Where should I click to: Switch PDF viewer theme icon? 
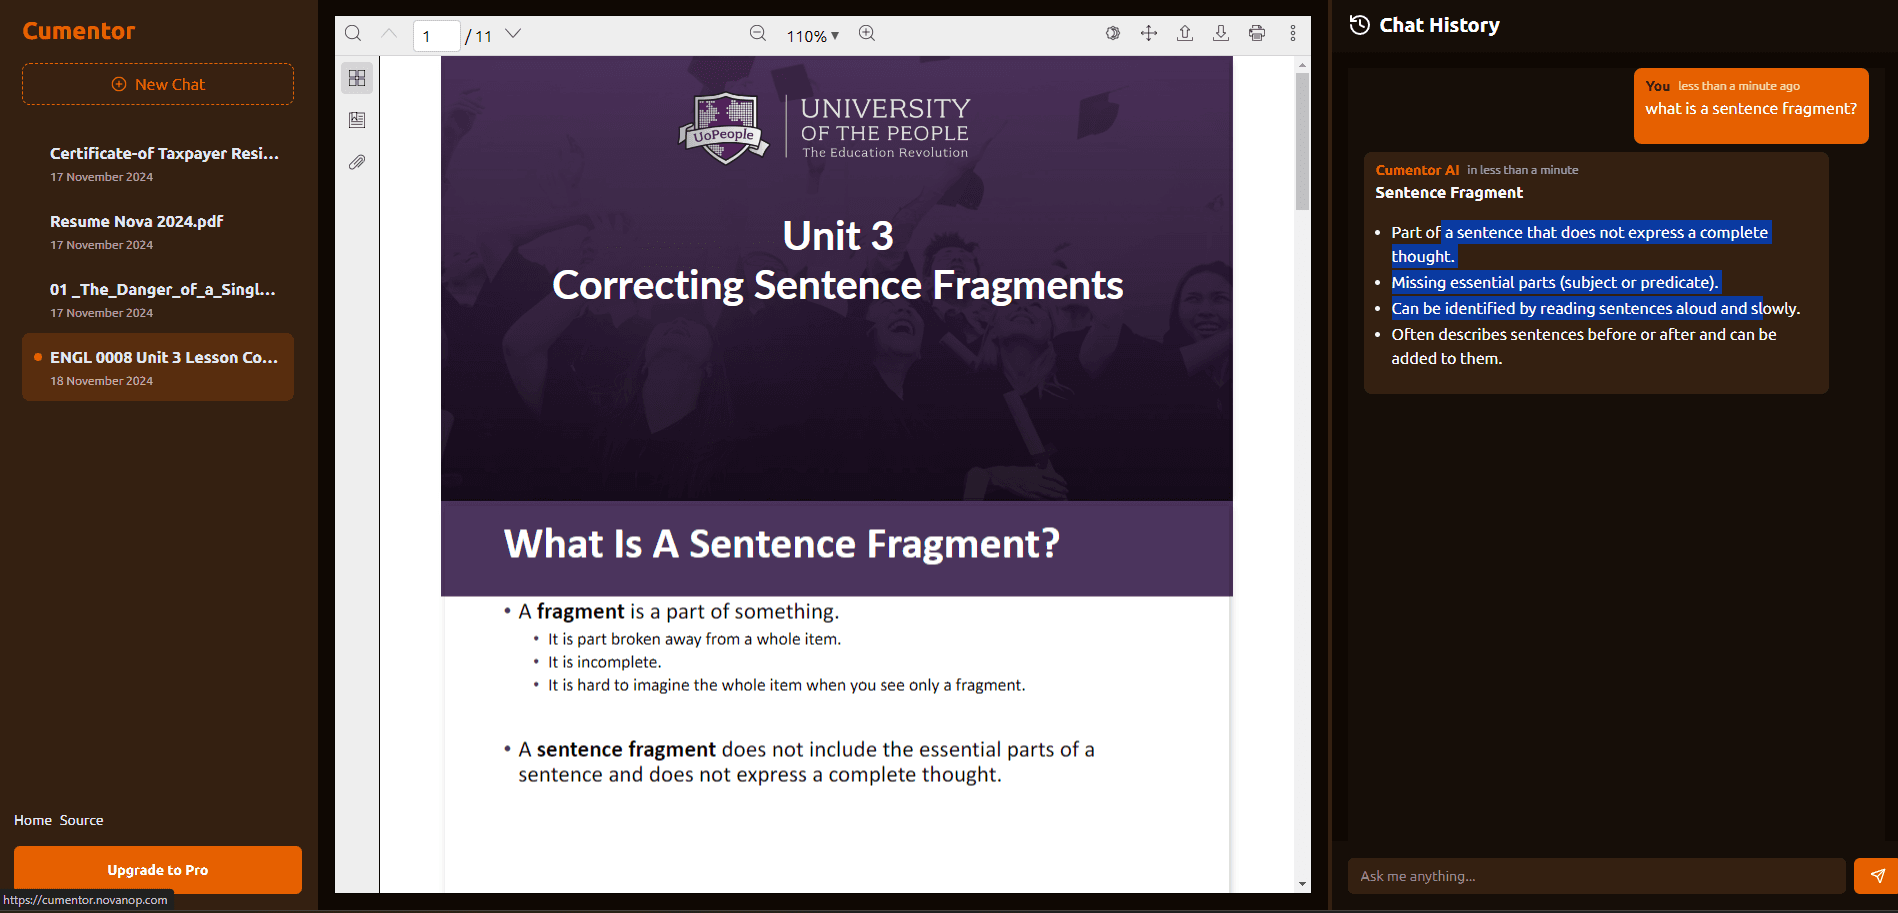1113,34
